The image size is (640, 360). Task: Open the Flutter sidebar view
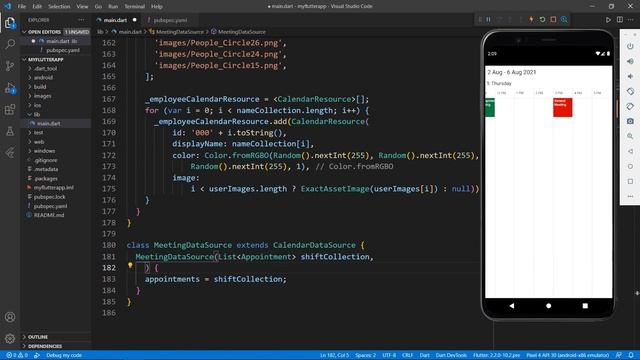pyautogui.click(x=10, y=153)
